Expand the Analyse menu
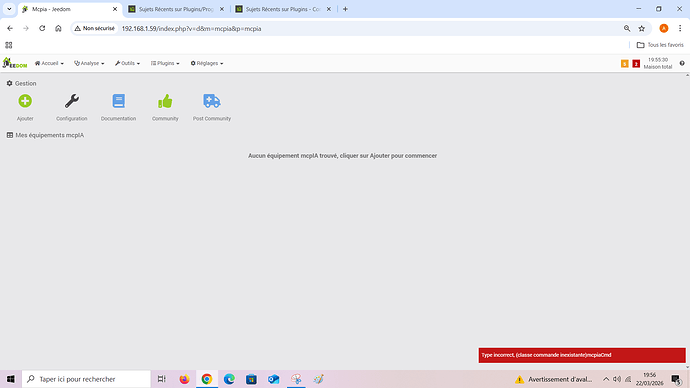The width and height of the screenshot is (690, 388). 89,63
